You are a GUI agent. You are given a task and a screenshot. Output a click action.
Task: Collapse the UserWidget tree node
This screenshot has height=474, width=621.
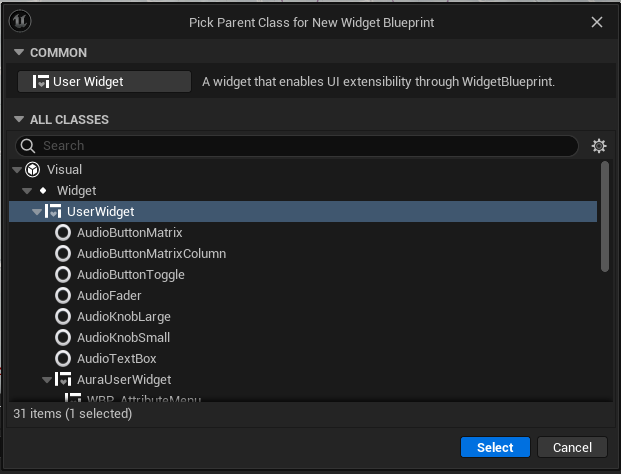coord(37,212)
